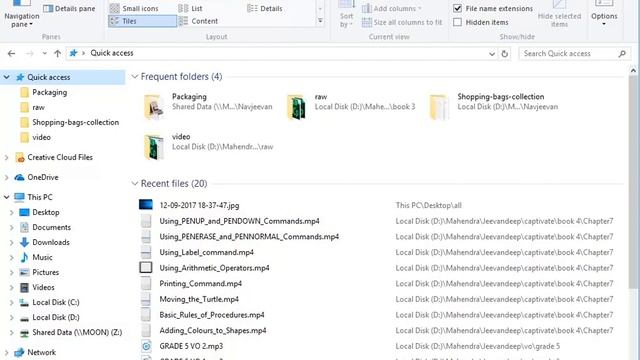This screenshot has width=640, height=360.
Task: Select Using_Label_command.mp4 file
Action: pyautogui.click(x=207, y=252)
